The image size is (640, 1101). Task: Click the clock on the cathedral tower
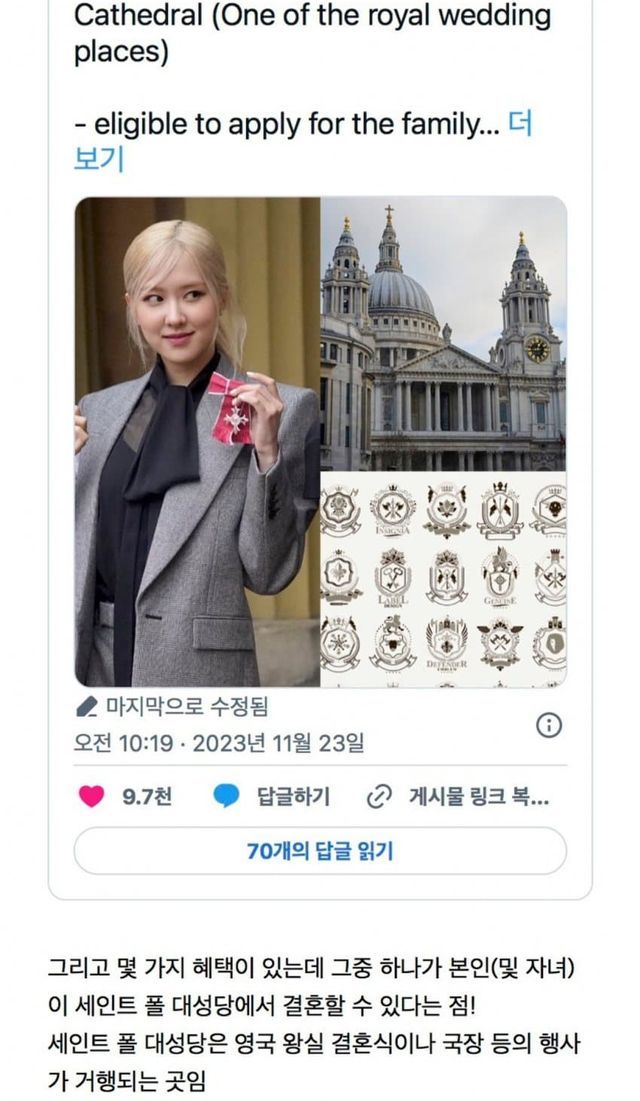[x=537, y=349]
